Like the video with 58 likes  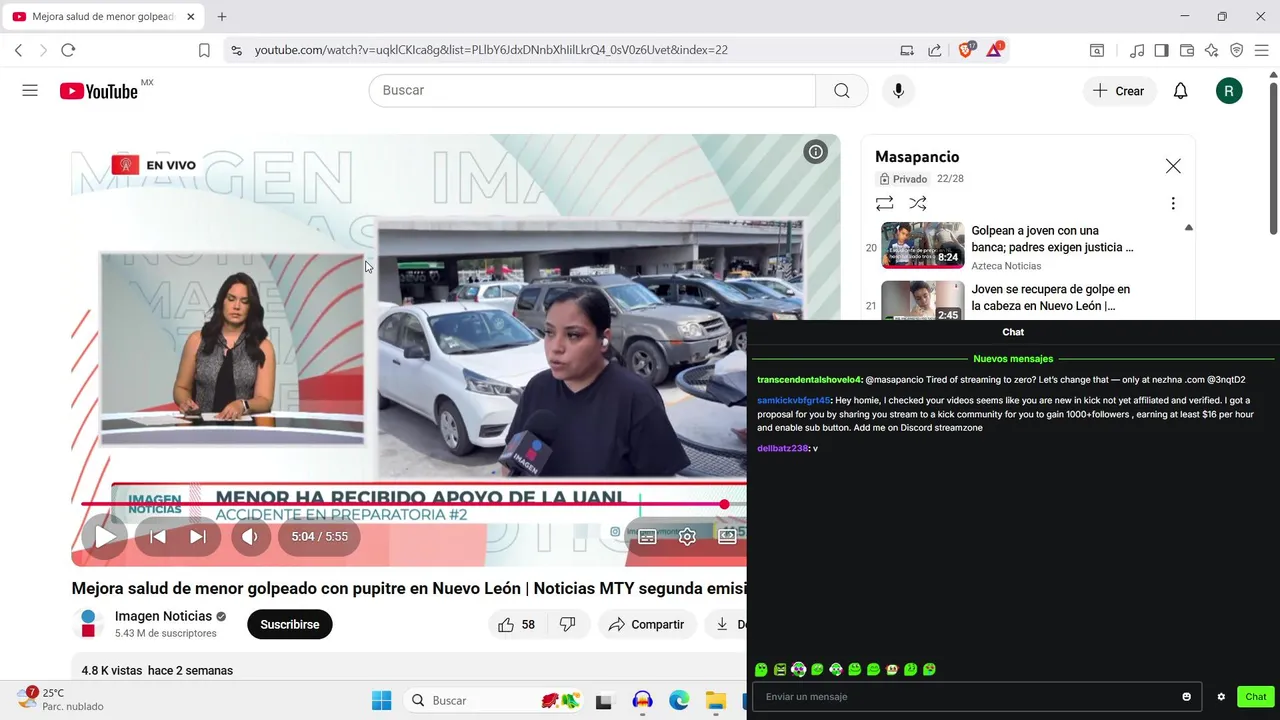[x=517, y=625]
